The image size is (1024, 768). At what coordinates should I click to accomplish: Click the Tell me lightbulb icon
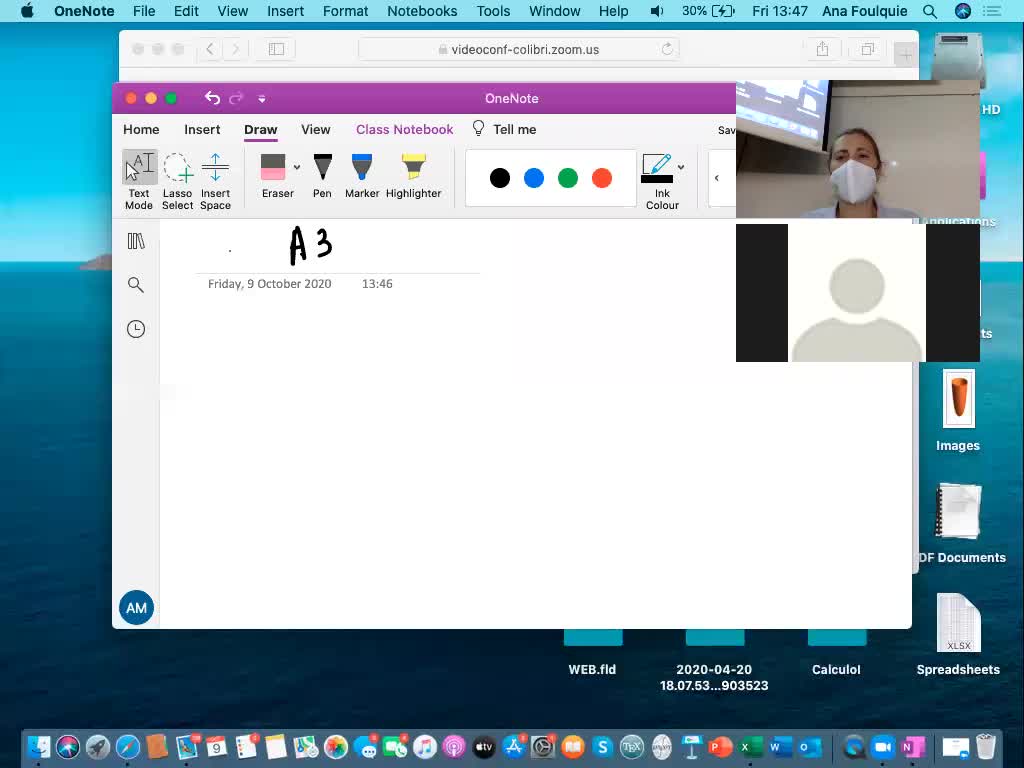click(479, 129)
